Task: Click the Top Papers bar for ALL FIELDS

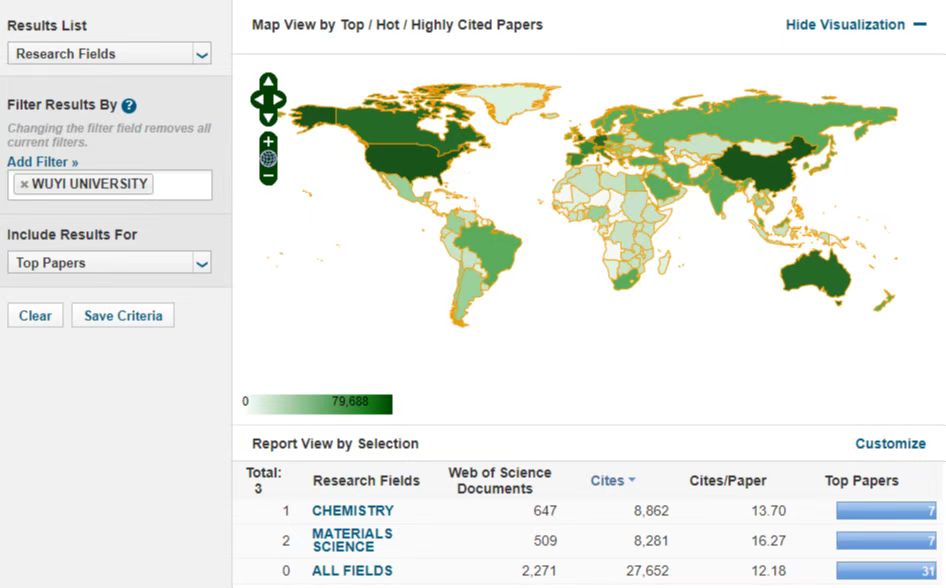Action: 885,571
